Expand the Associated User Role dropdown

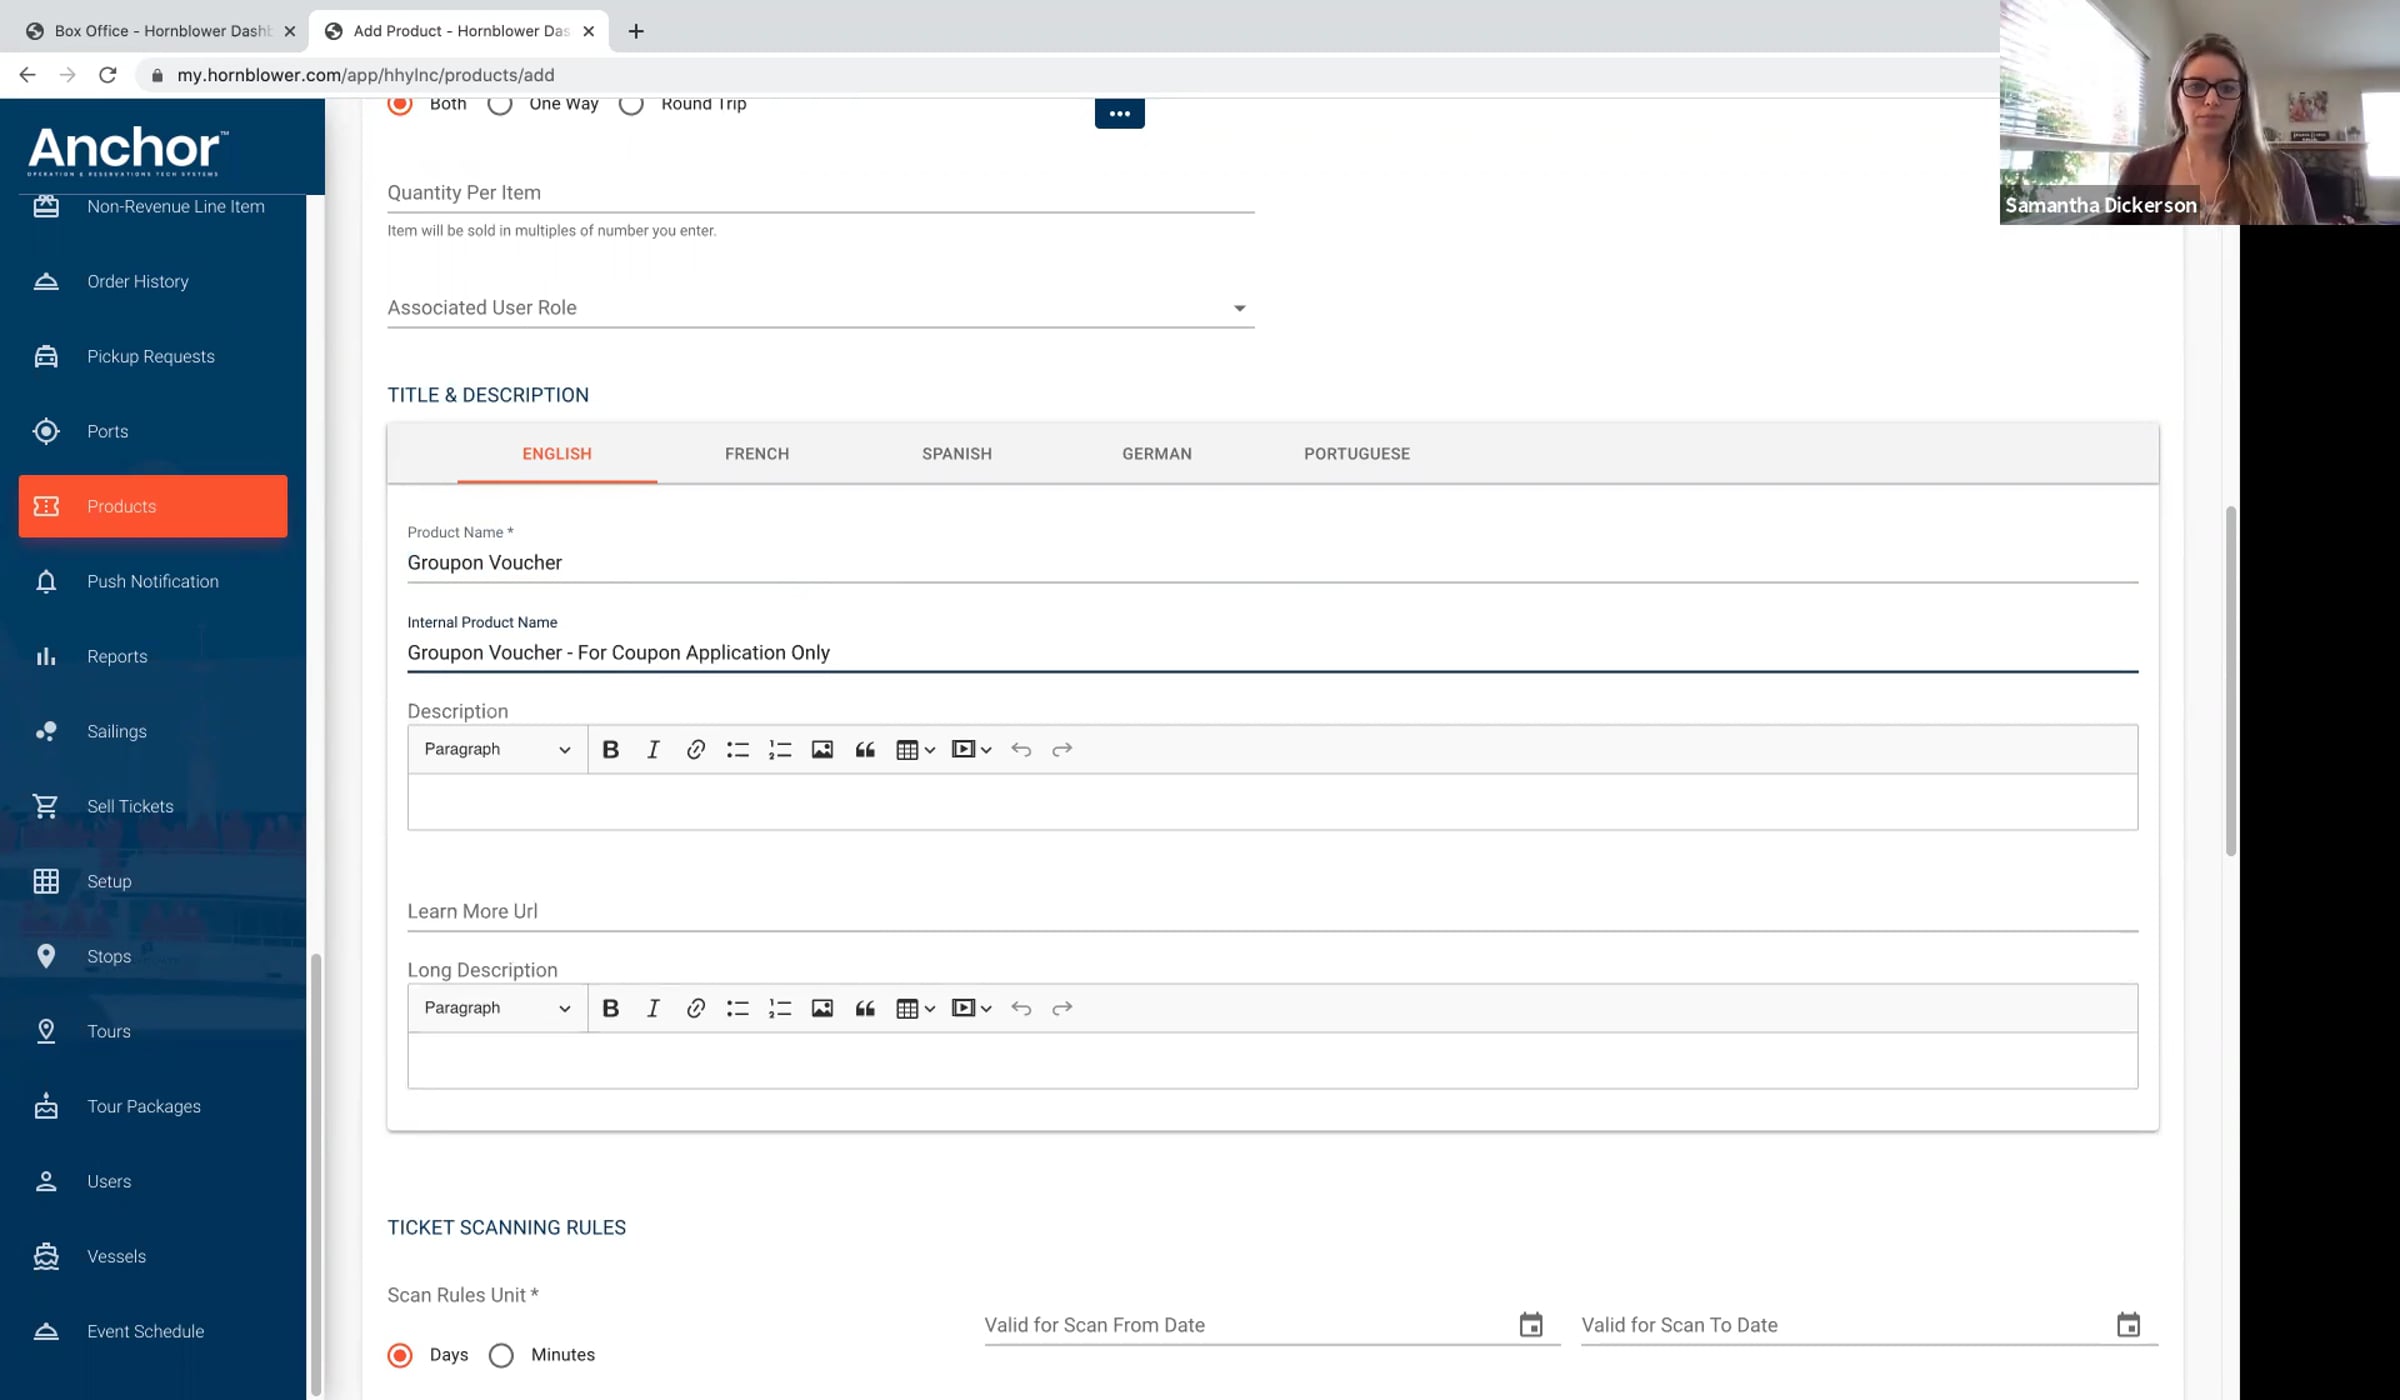(x=820, y=308)
